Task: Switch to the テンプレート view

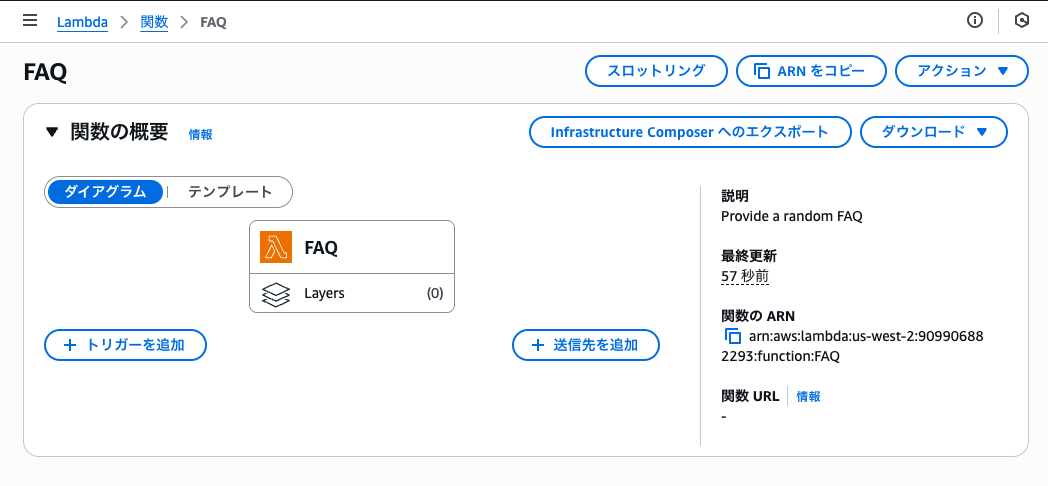Action: coord(230,192)
